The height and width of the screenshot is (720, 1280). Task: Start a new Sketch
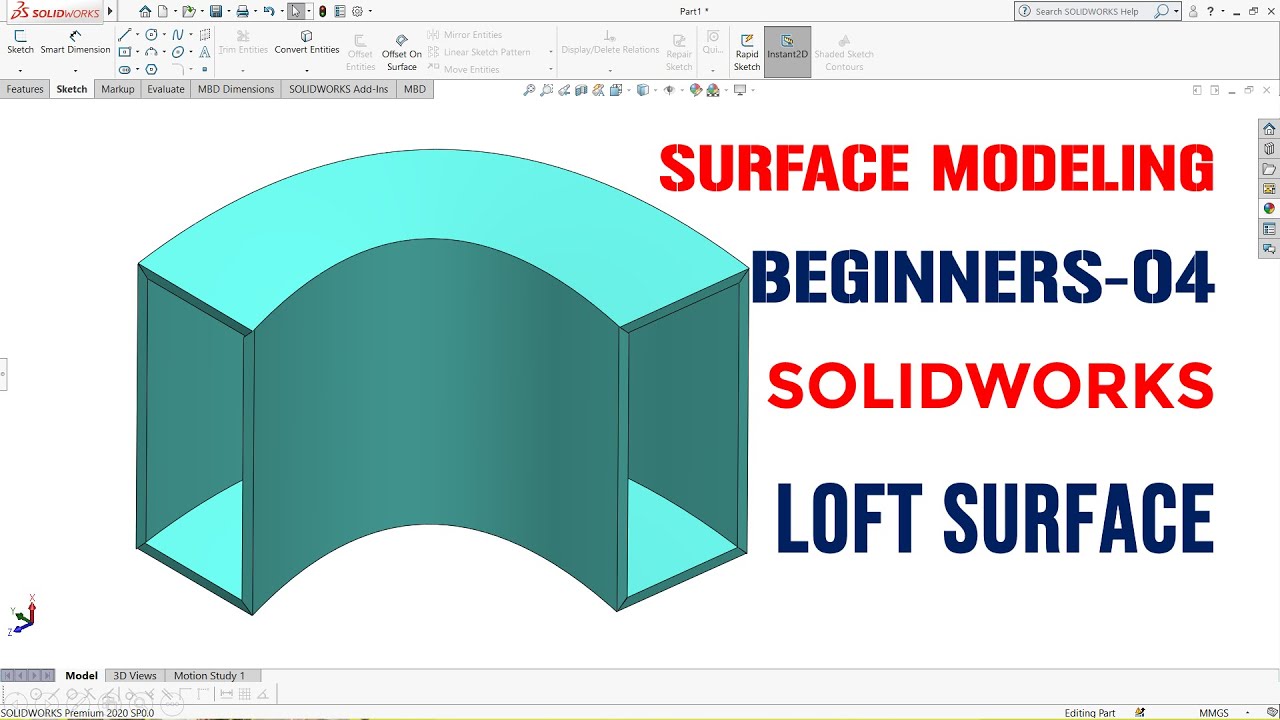click(x=20, y=42)
